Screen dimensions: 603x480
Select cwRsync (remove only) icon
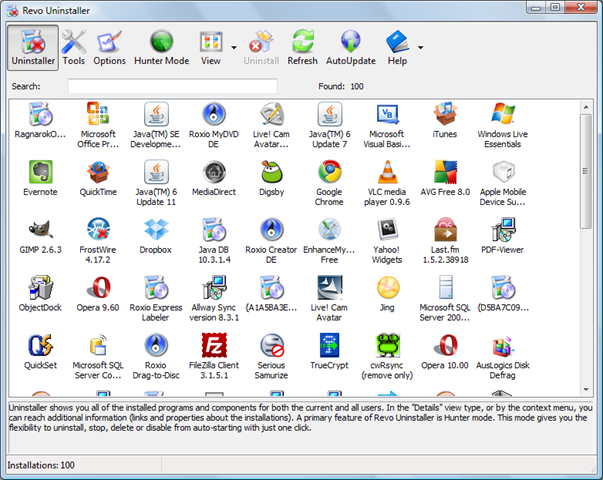(387, 345)
